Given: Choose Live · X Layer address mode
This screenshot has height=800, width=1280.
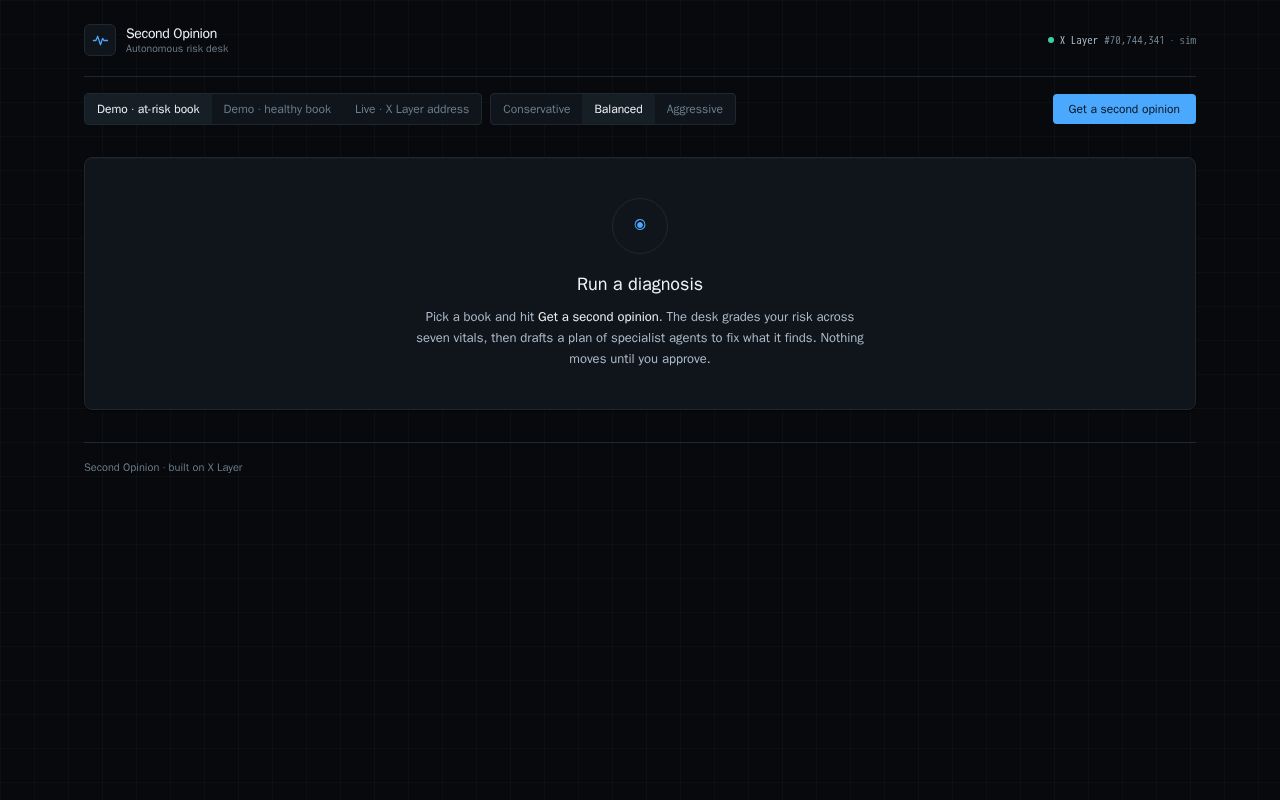Looking at the screenshot, I should [x=412, y=109].
